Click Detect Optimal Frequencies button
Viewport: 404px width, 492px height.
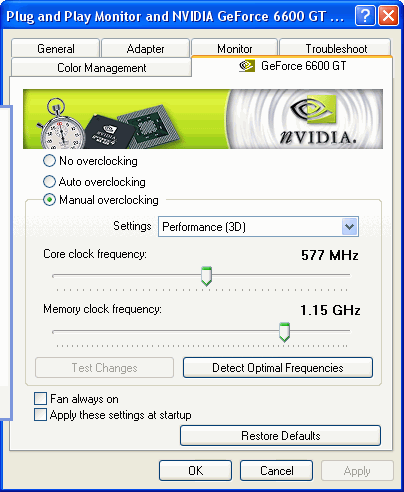pos(278,368)
